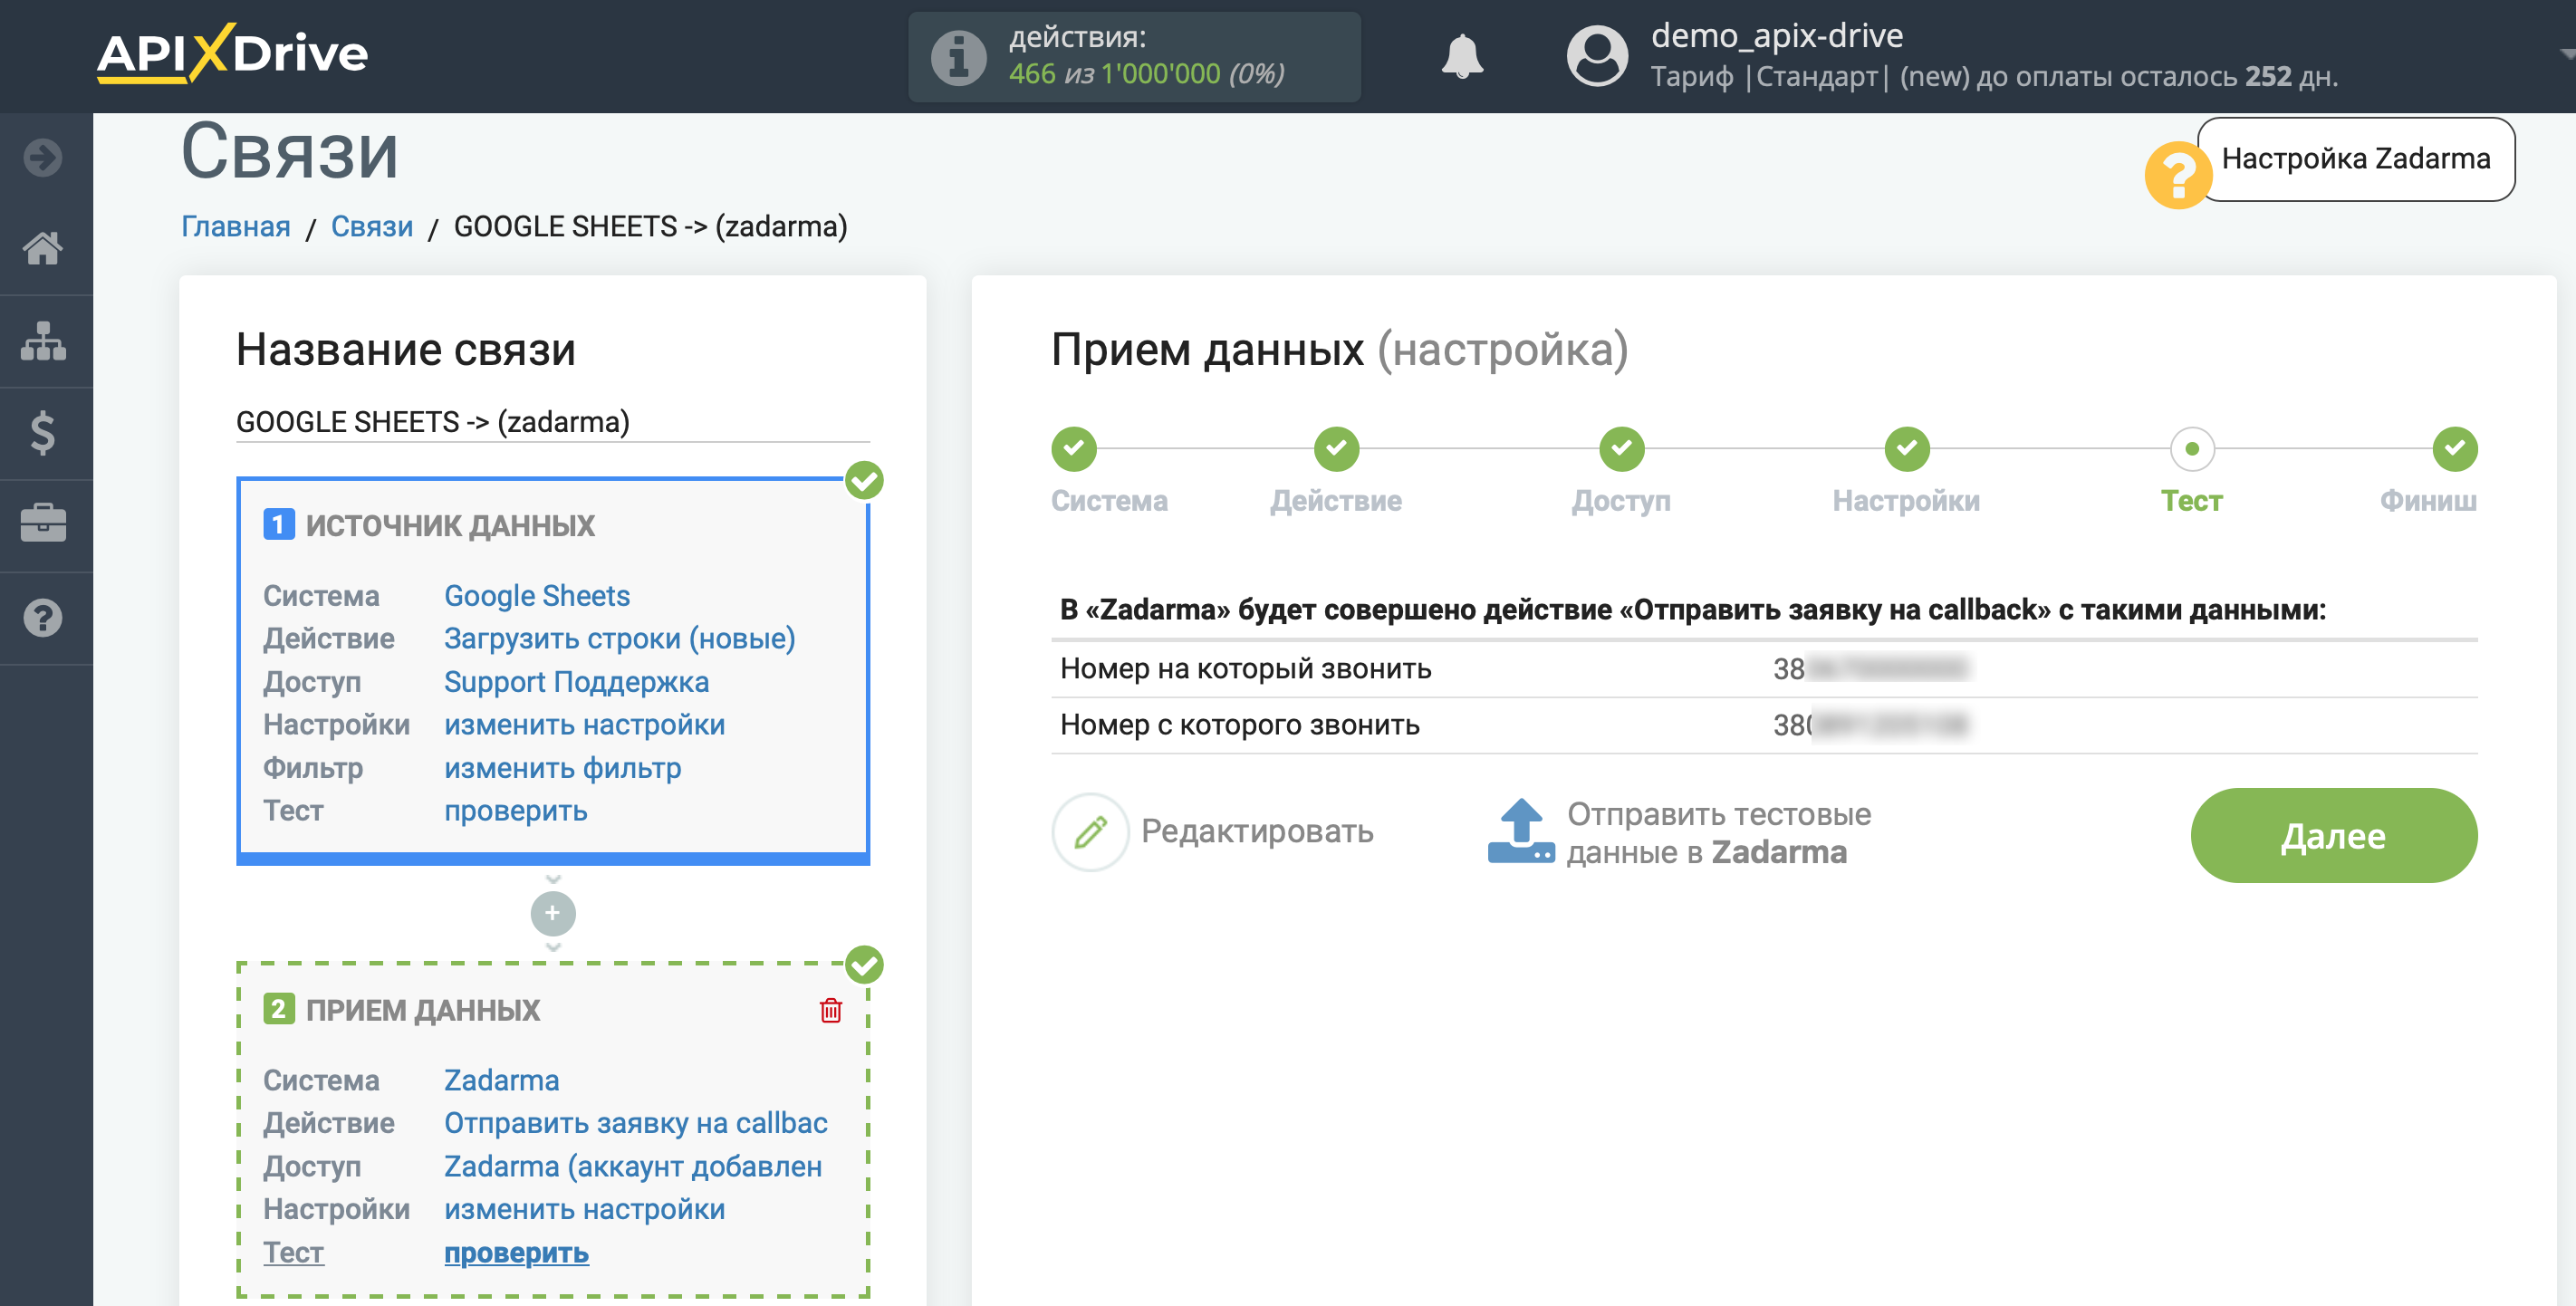Click Номер на который звонить row
The image size is (2576, 1306).
(x=1764, y=669)
